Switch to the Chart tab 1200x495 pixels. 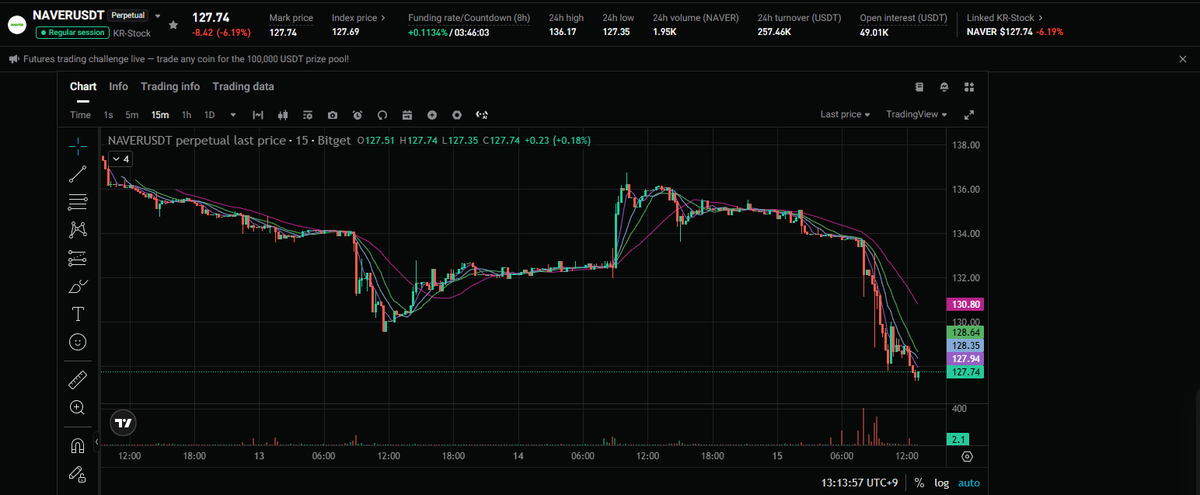tap(83, 87)
